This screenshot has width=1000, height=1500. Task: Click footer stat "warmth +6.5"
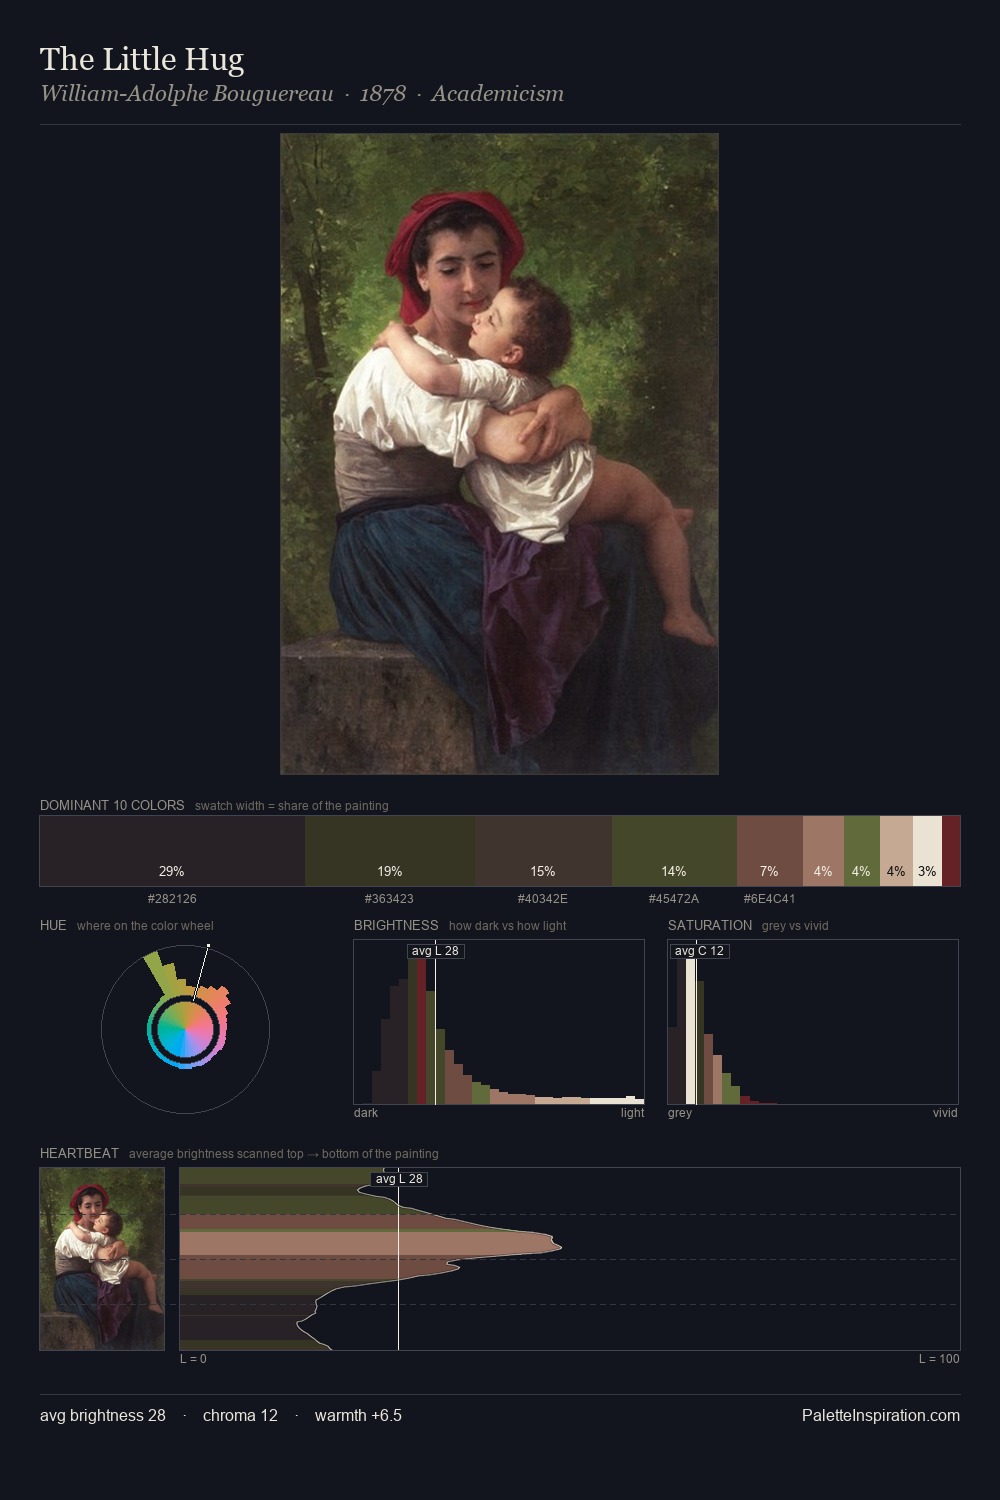358,1415
